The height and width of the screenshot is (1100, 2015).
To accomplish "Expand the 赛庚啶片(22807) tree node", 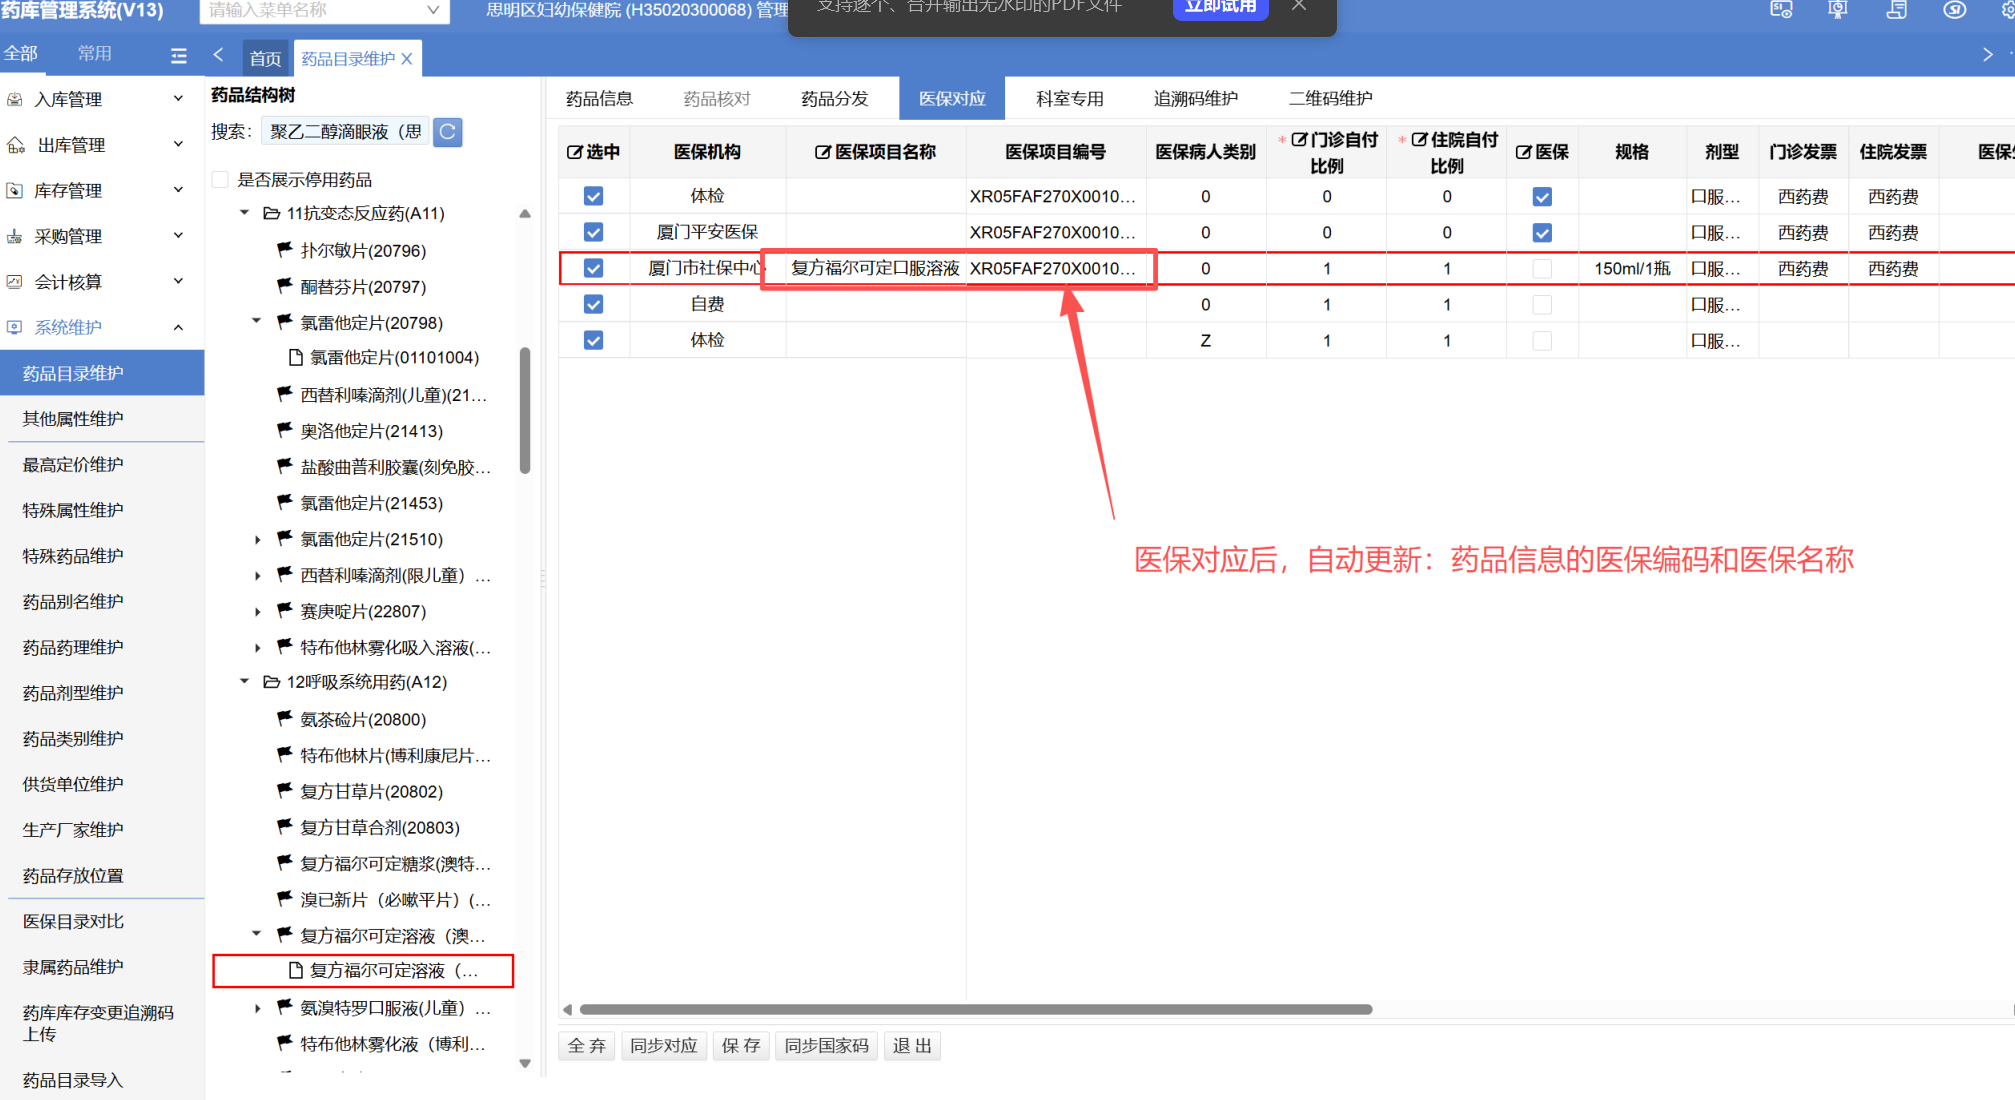I will pyautogui.click(x=257, y=612).
